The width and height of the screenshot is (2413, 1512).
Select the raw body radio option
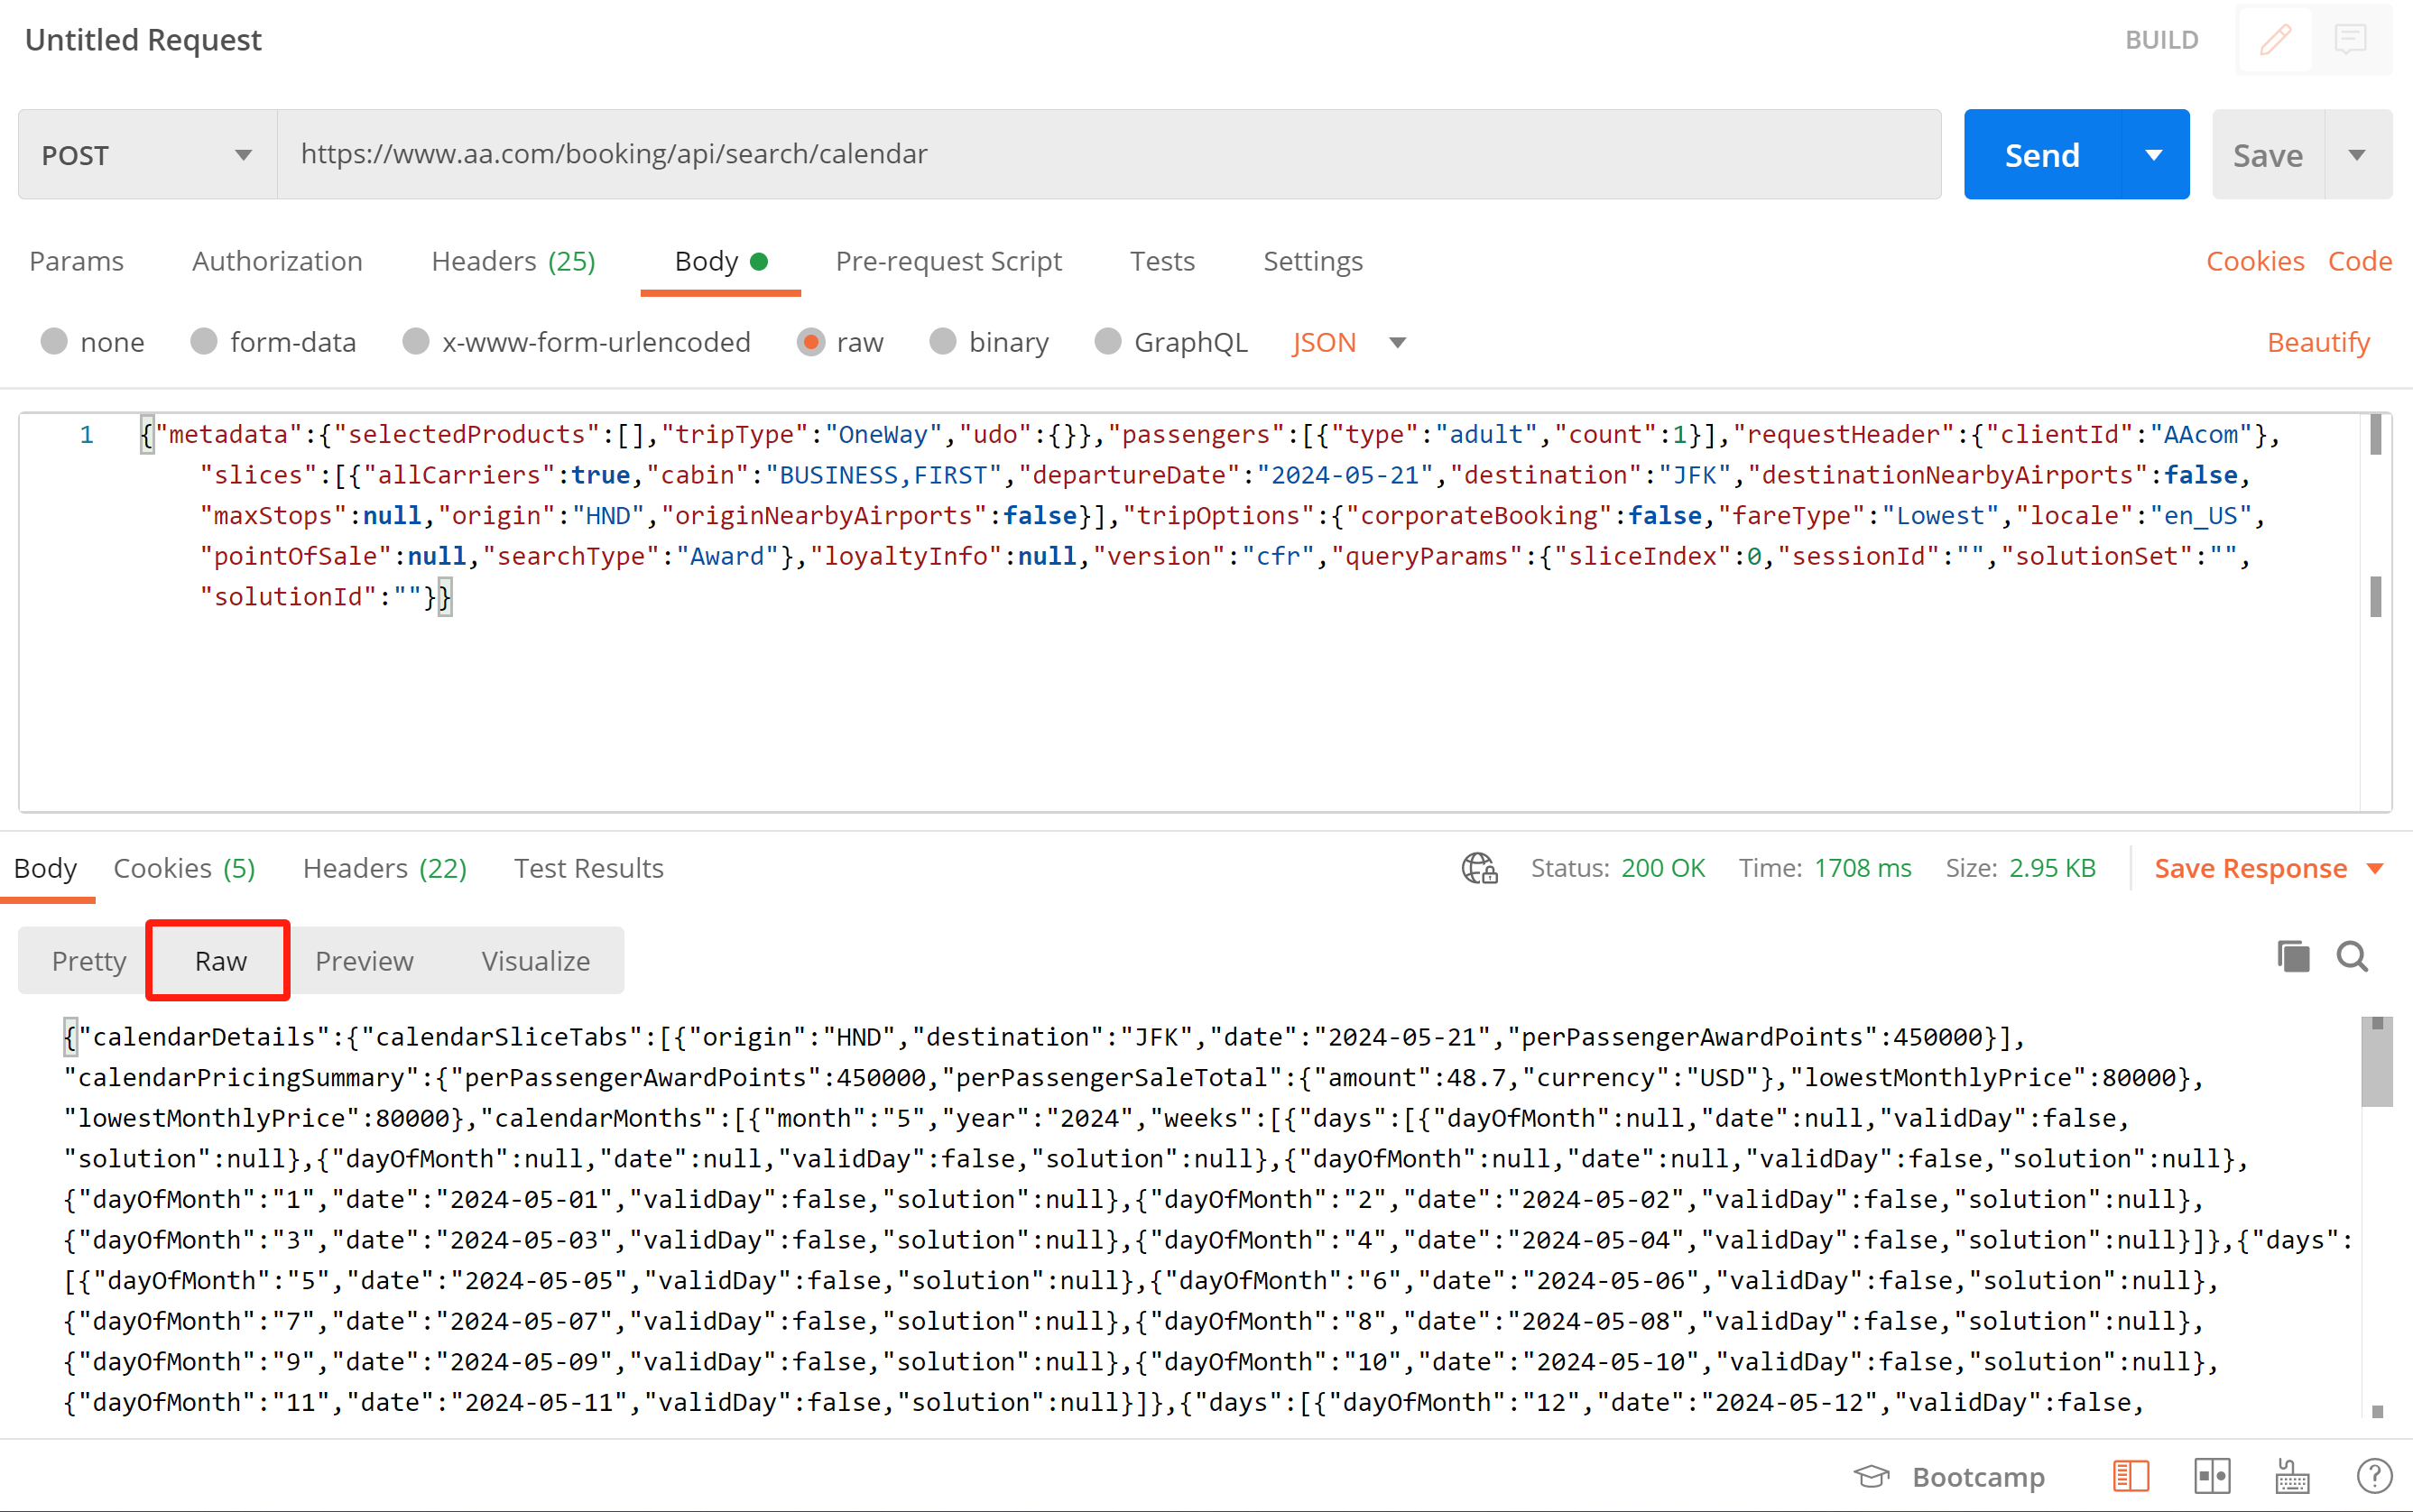point(811,342)
